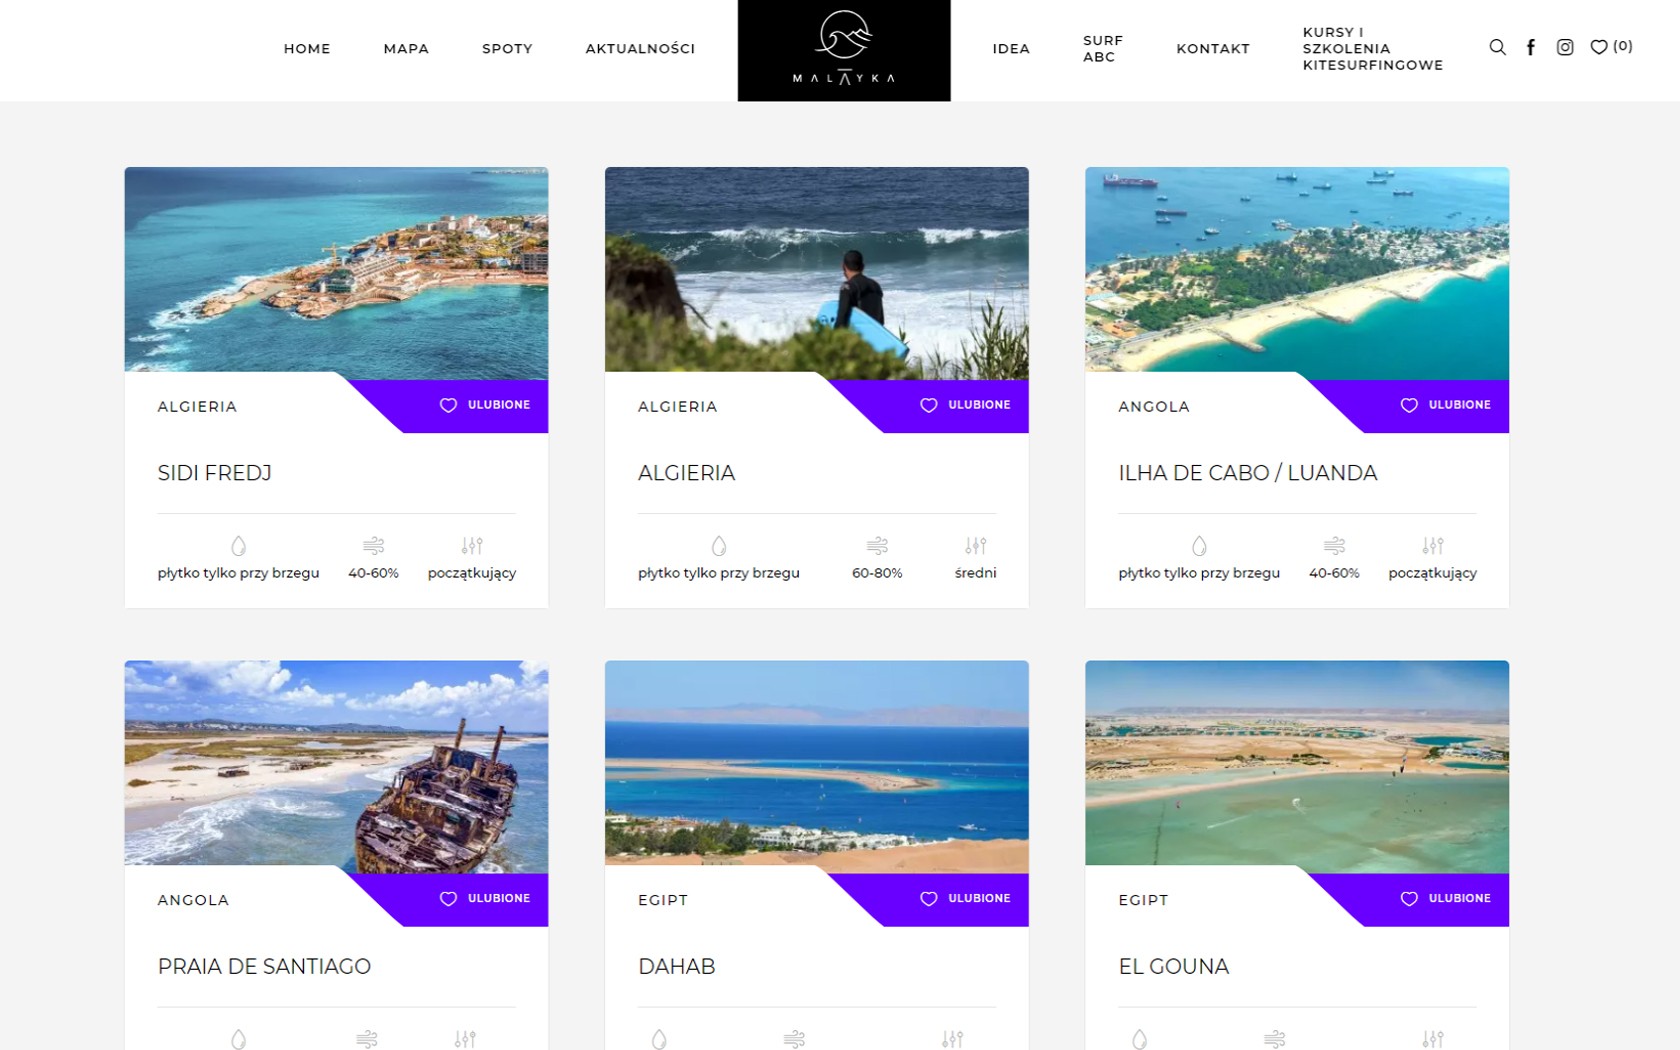Open favorites heart counter in header
This screenshot has height=1050, width=1680.
(1611, 46)
